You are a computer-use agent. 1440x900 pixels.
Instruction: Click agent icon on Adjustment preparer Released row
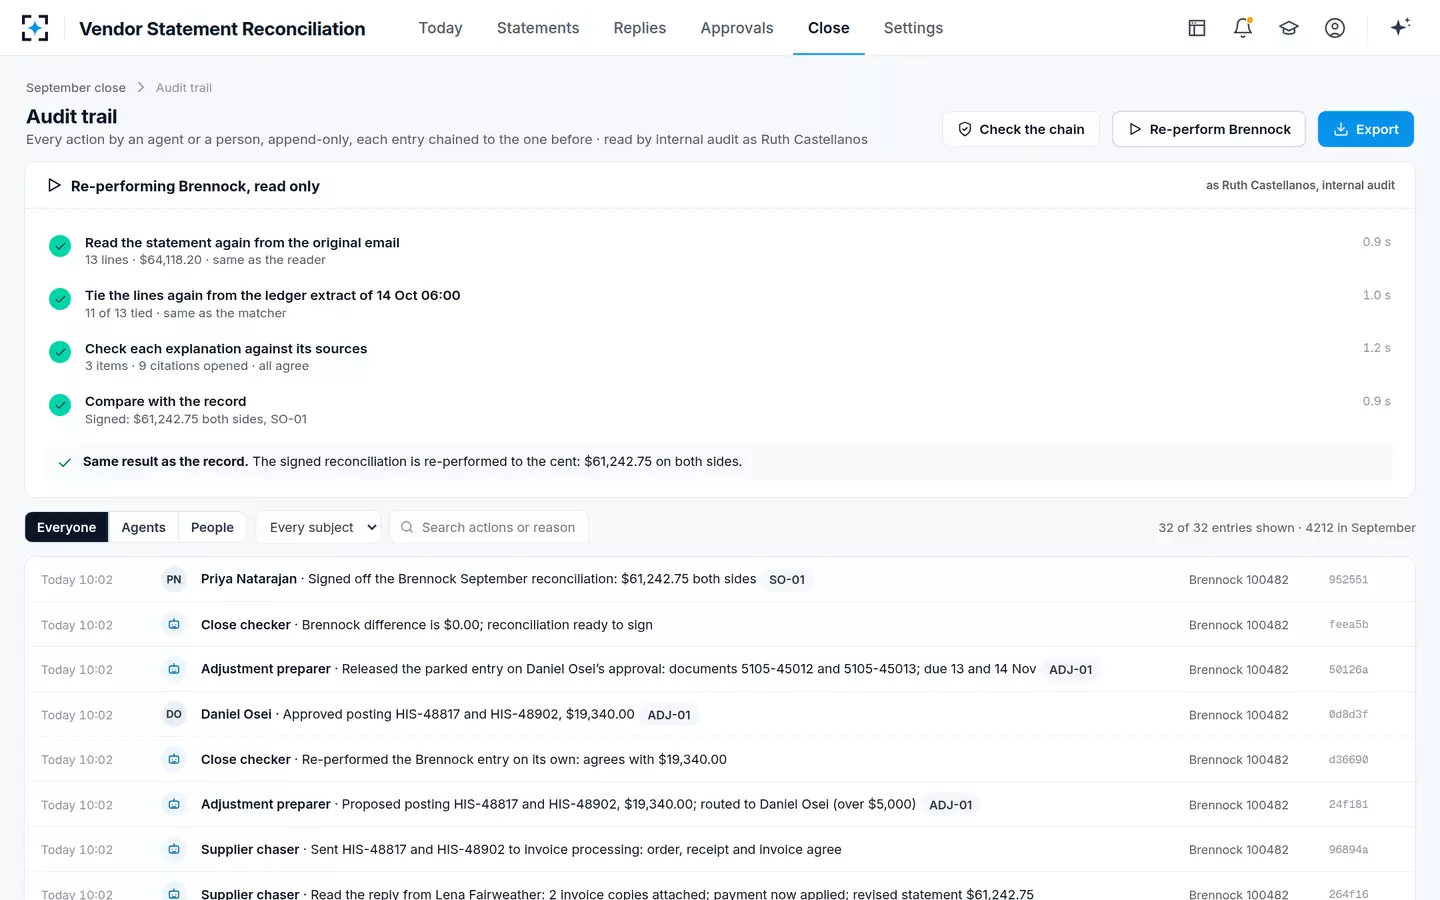(x=174, y=669)
